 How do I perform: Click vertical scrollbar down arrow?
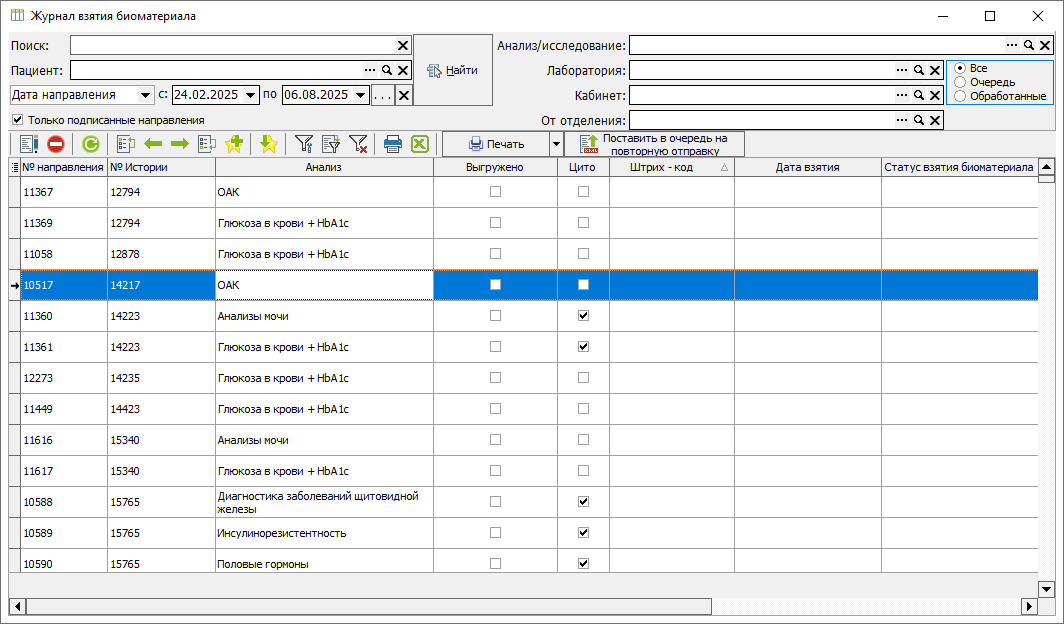coord(1046,589)
